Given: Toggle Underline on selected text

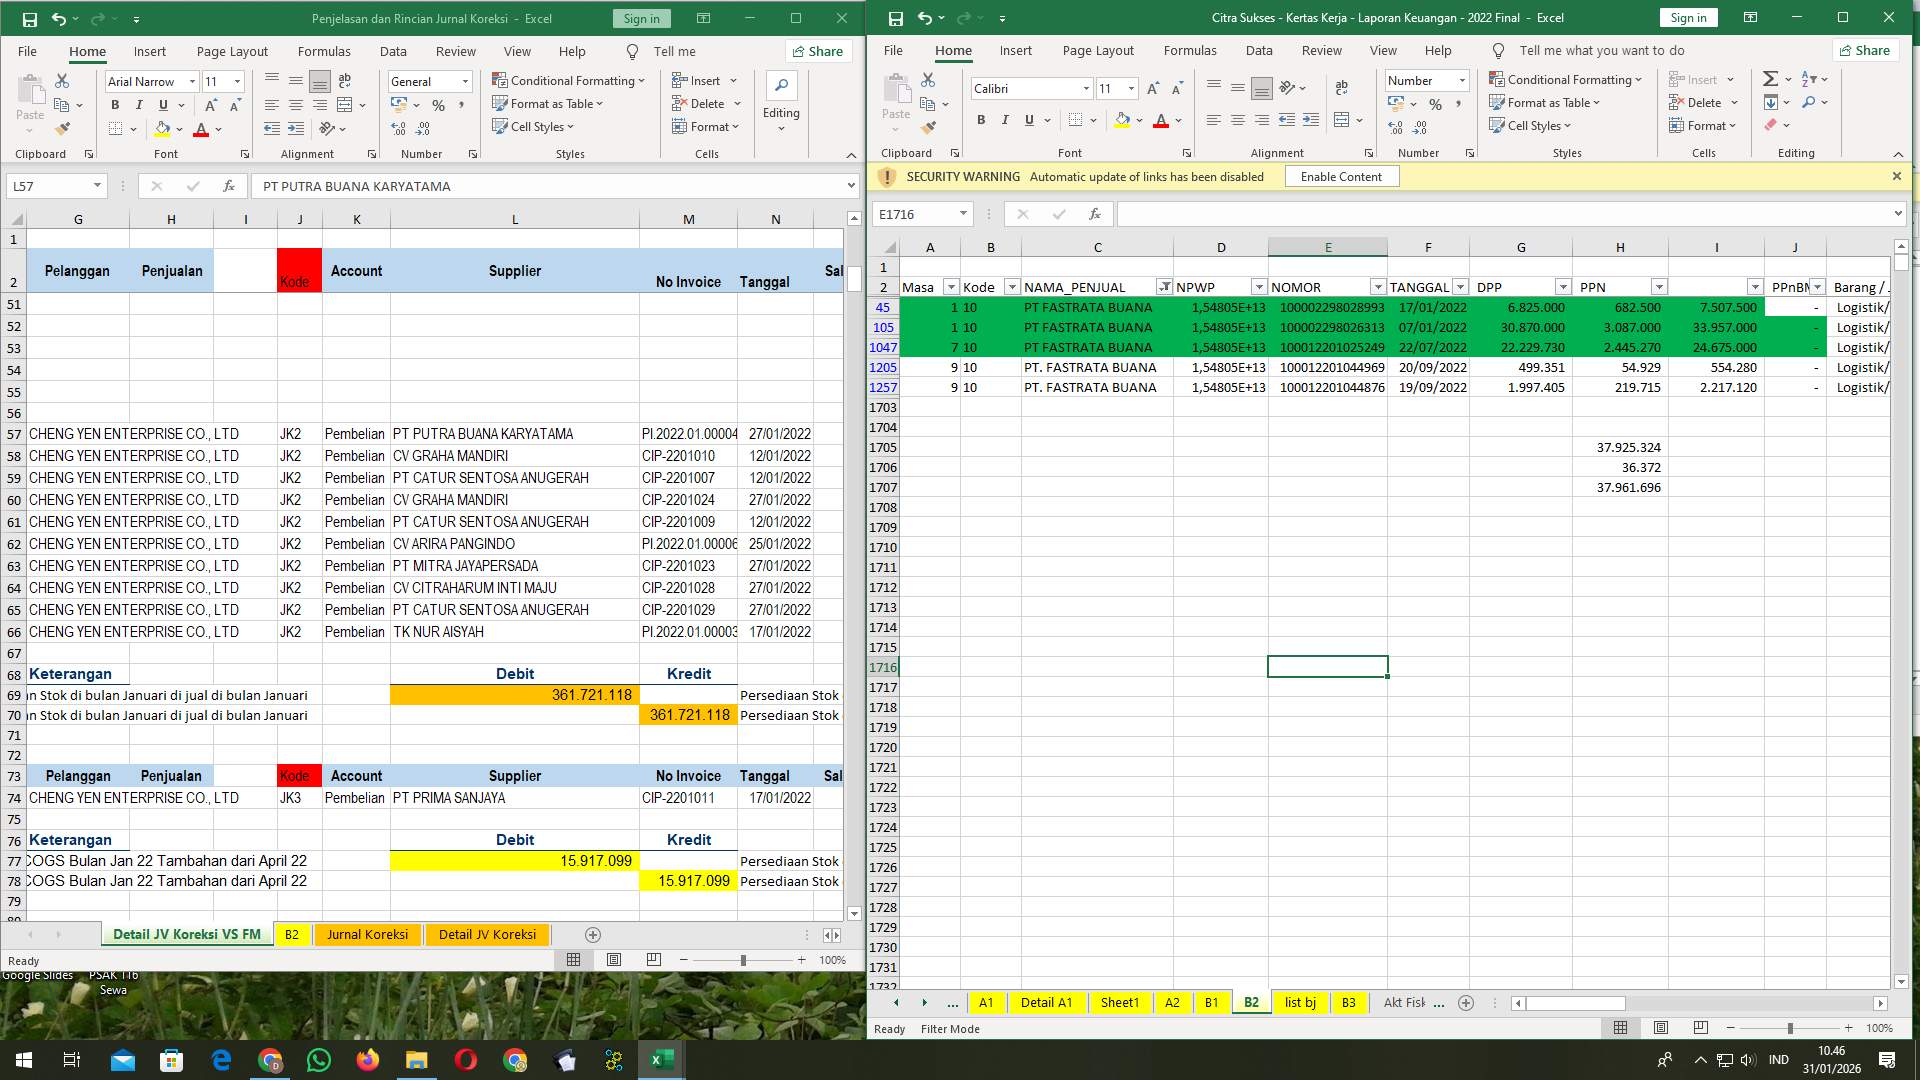Looking at the screenshot, I should point(1028,120).
